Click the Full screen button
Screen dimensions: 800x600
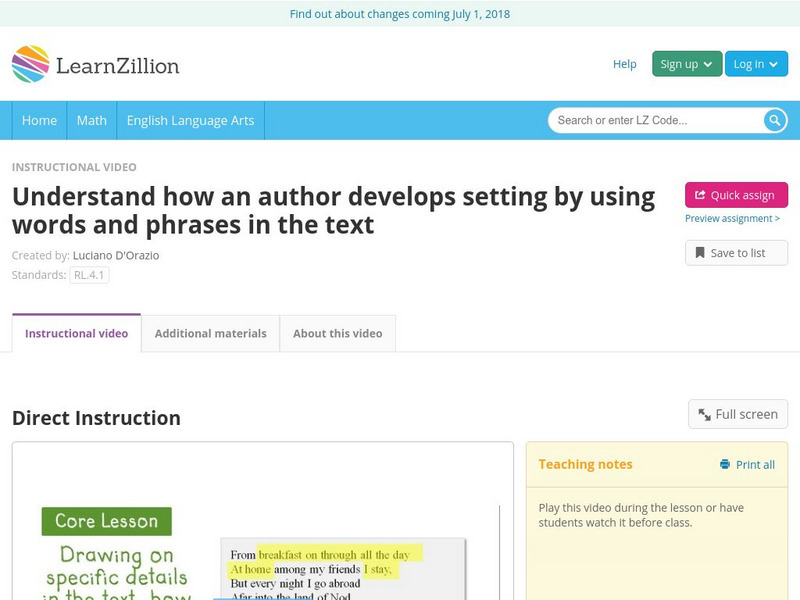tap(738, 414)
